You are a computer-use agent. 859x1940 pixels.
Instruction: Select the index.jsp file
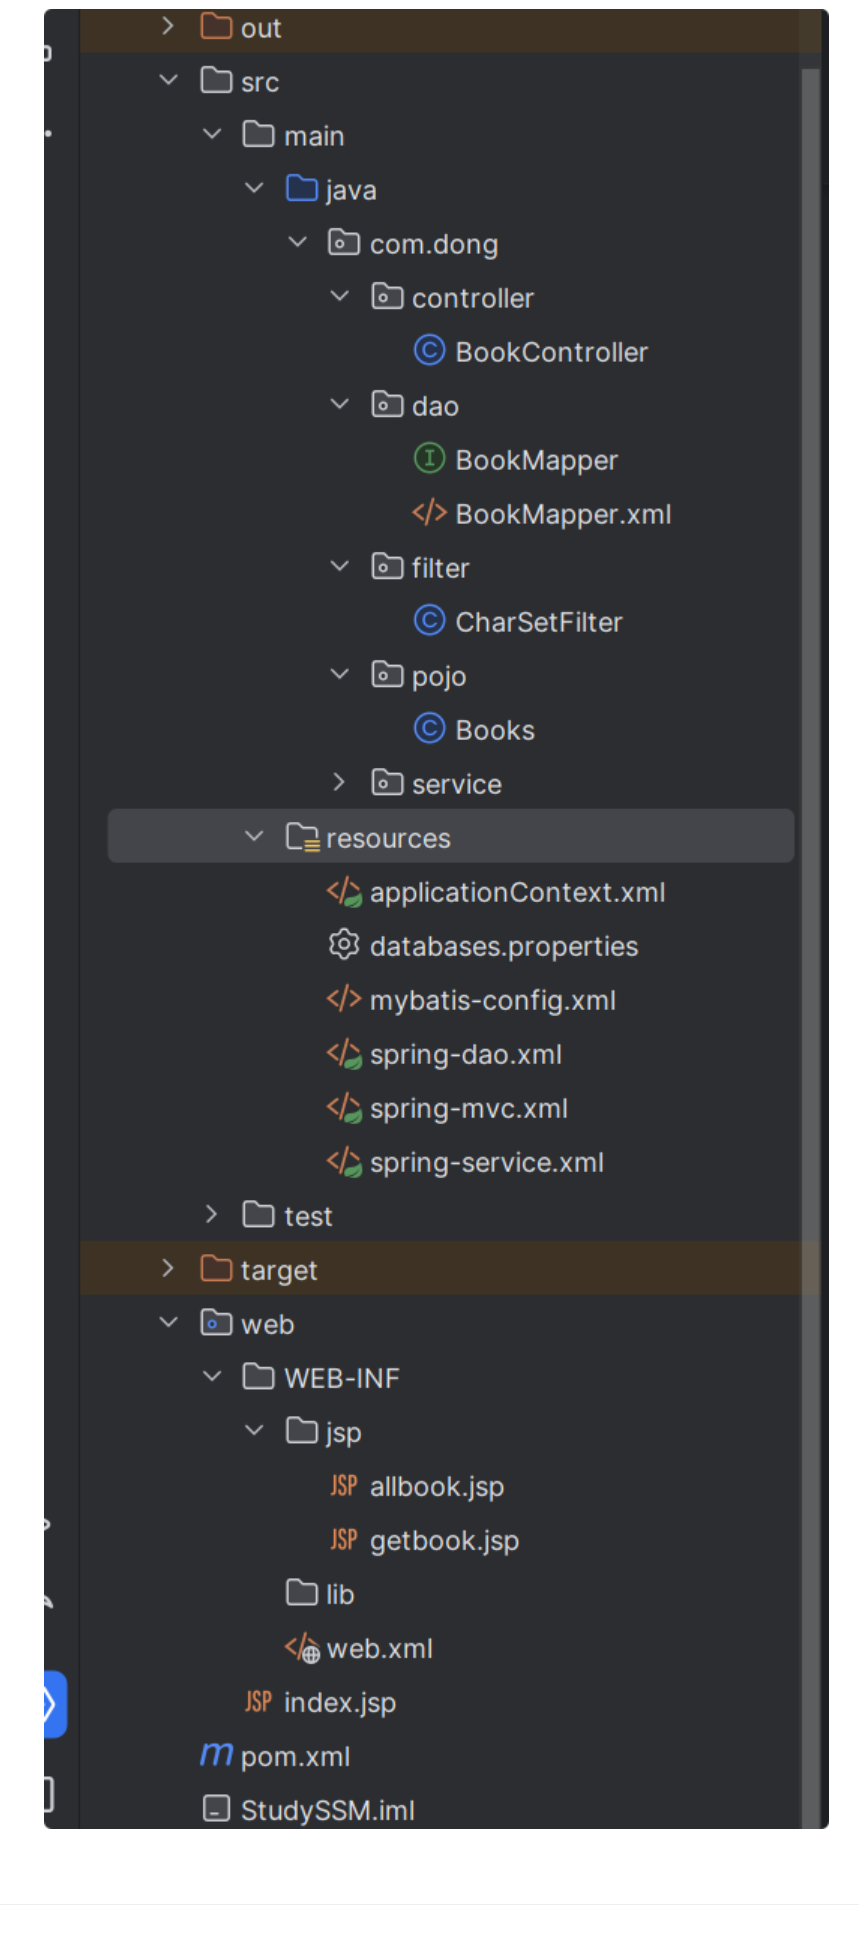(x=339, y=1702)
